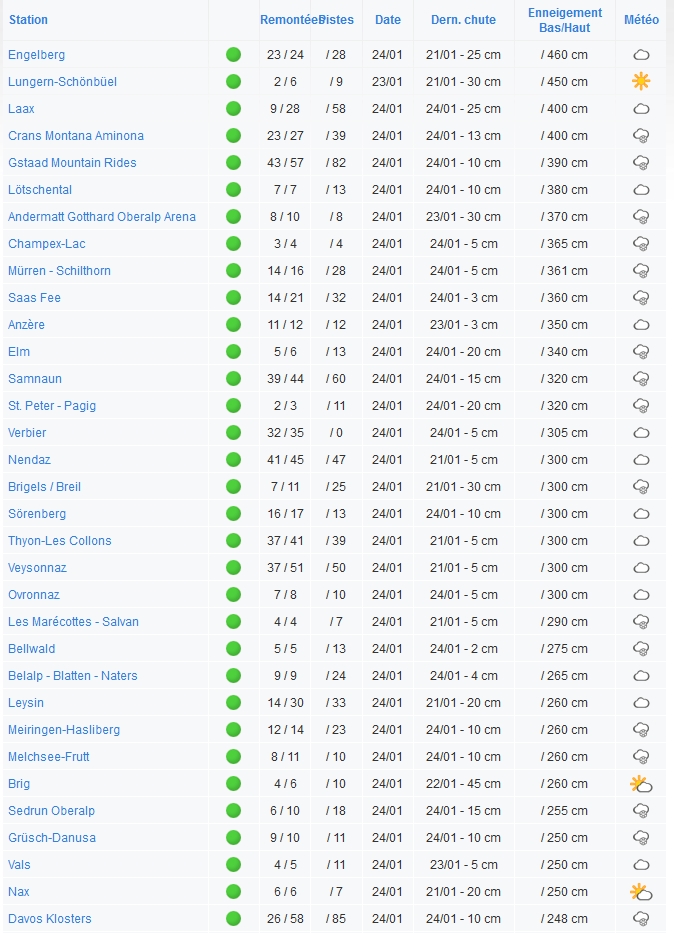Click the snow cloud icon for Saas Fee
The image size is (675, 933).
click(641, 298)
